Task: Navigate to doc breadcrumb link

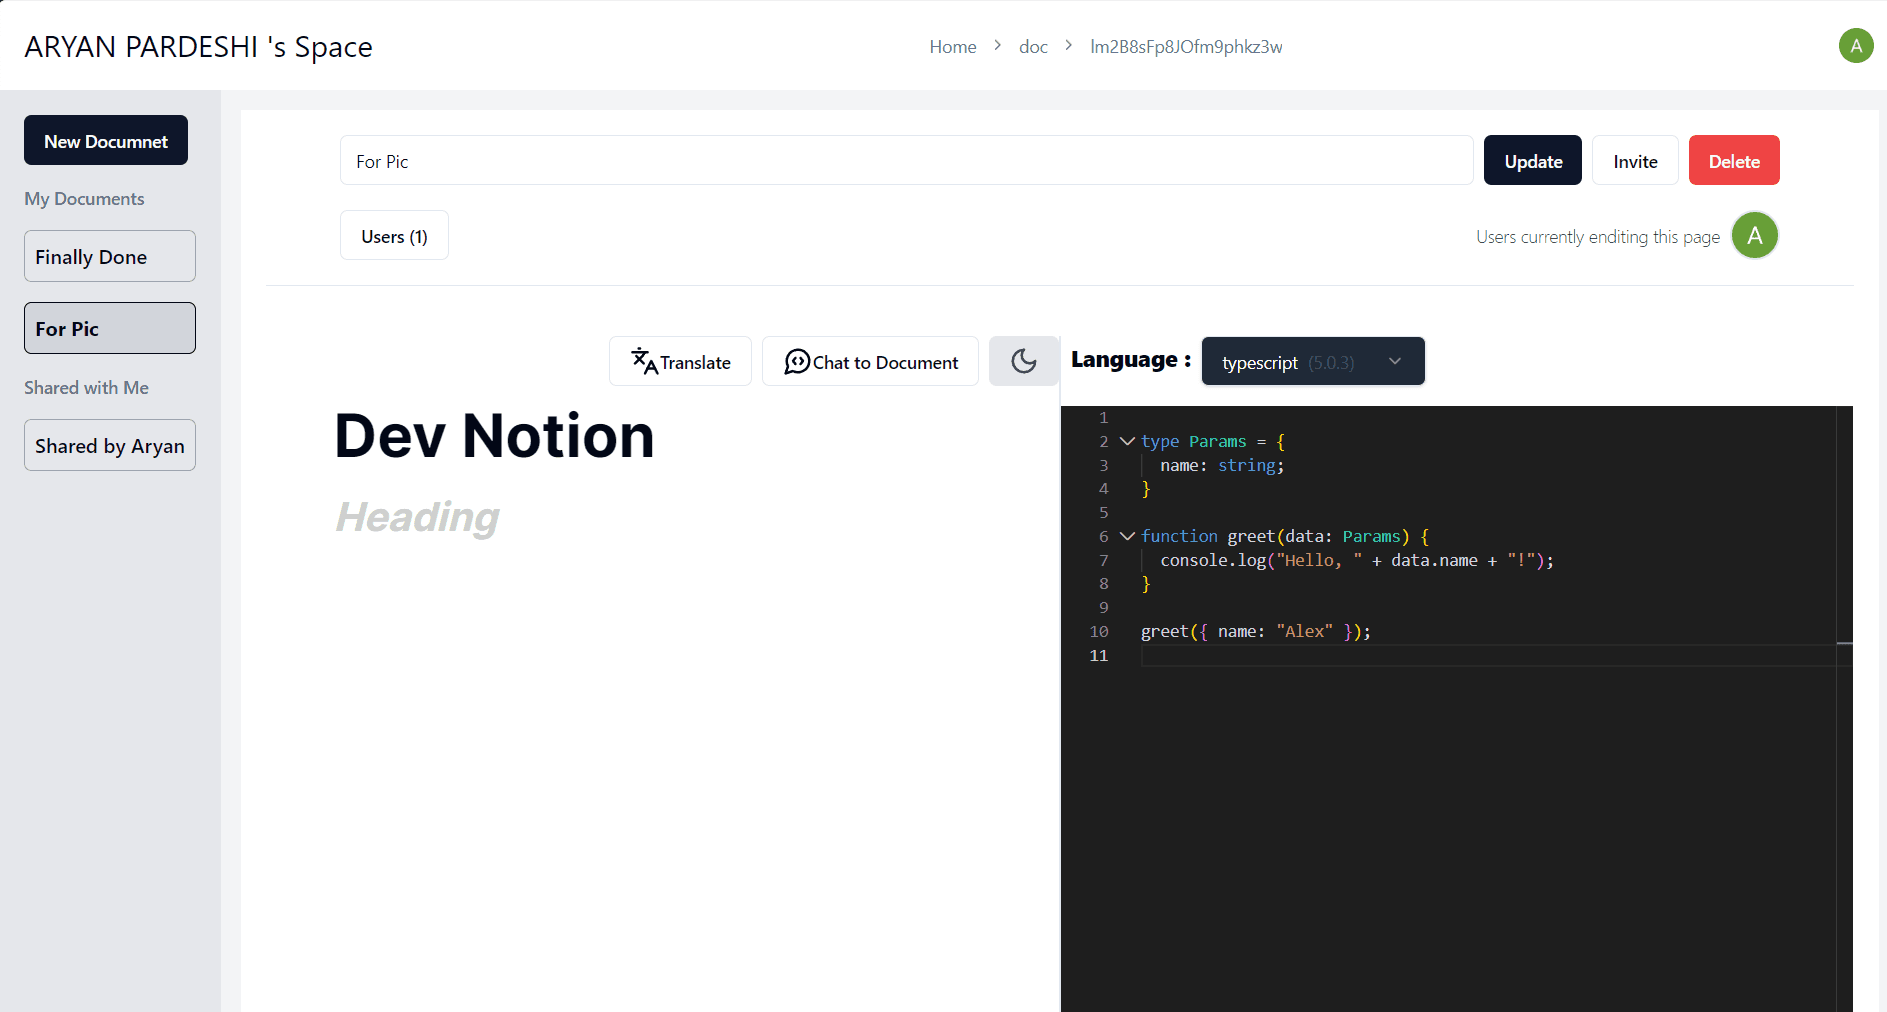Action: pos(1033,47)
